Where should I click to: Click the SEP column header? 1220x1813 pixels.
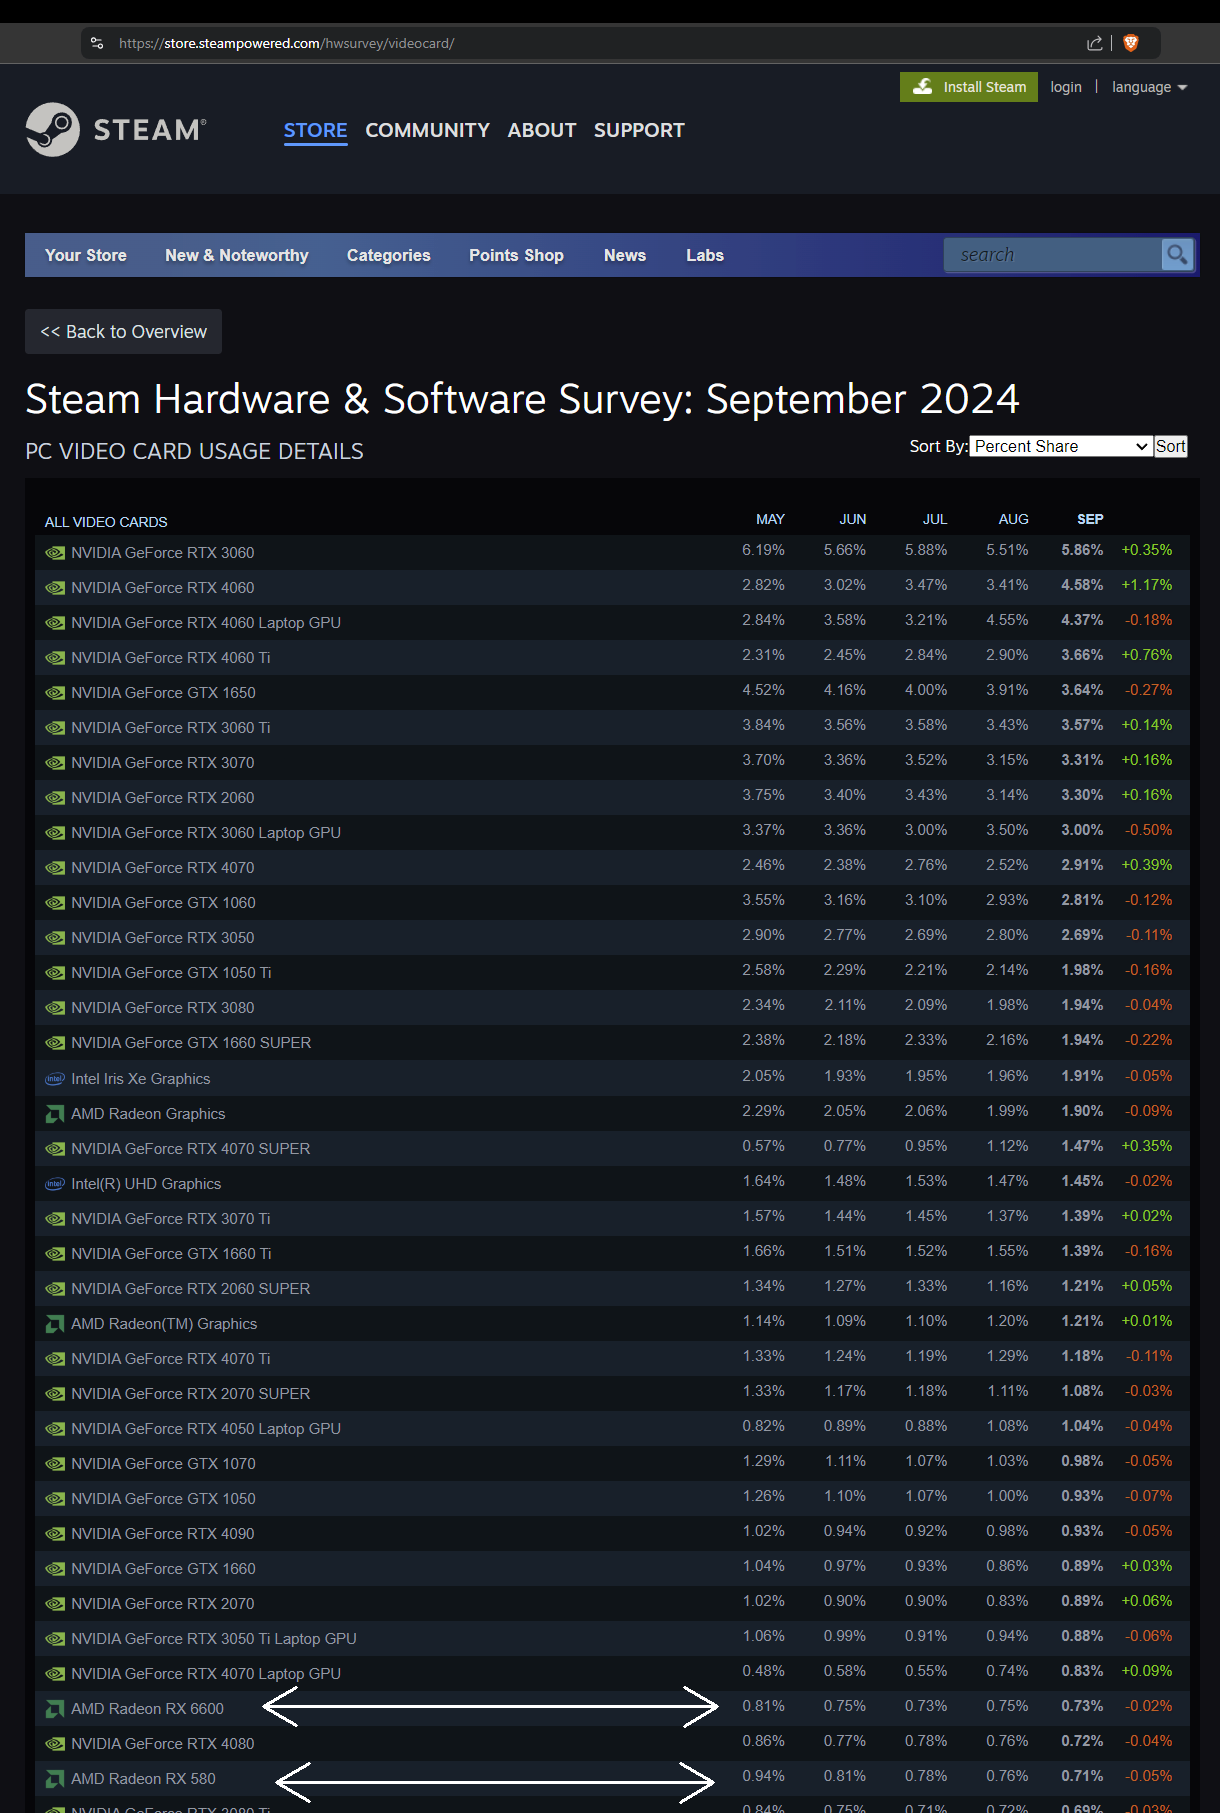(x=1090, y=519)
